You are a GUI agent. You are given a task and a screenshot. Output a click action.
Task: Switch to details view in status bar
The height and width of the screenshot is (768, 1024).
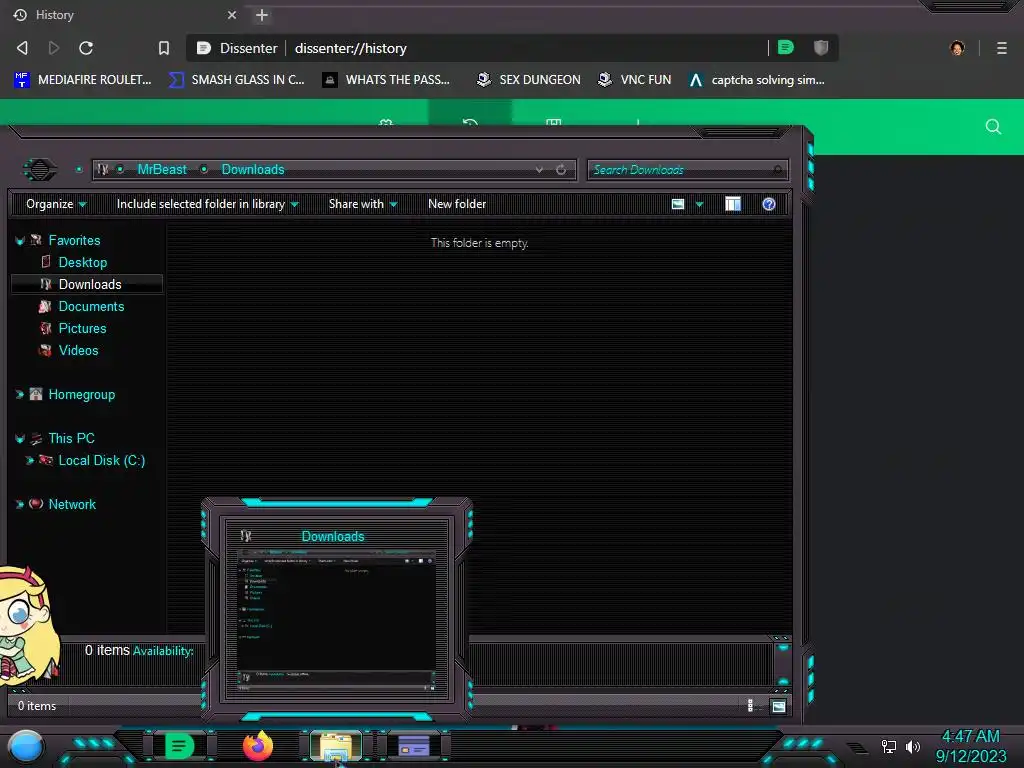(x=750, y=705)
